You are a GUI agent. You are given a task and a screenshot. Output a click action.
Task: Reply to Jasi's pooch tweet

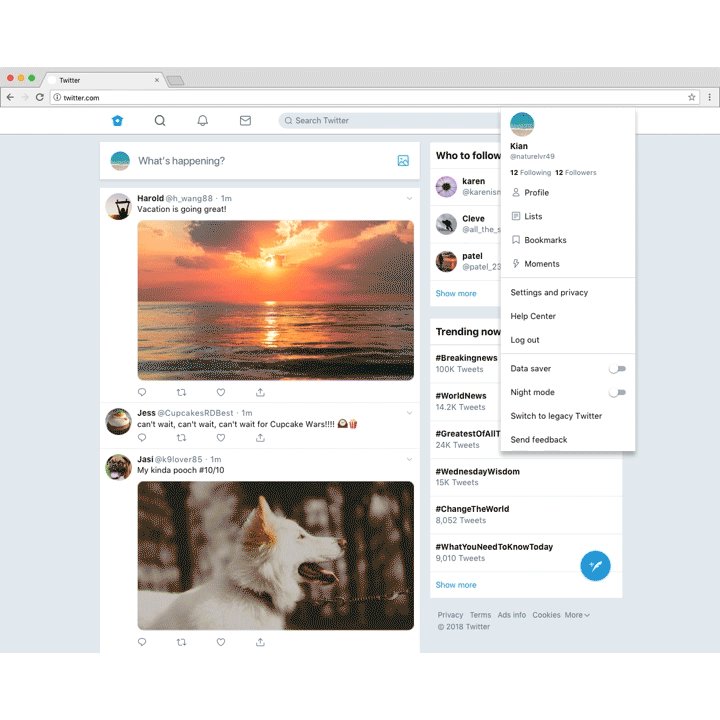[142, 642]
